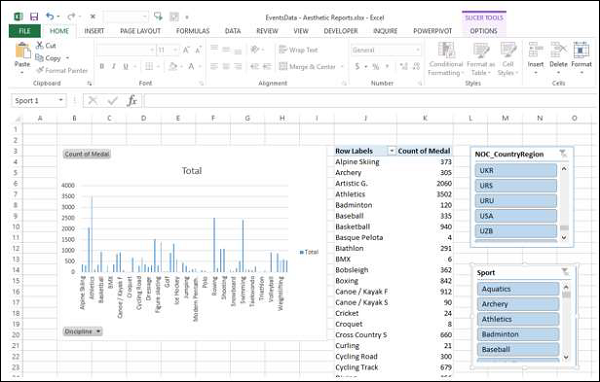600x382 pixels.
Task: Toggle the UKR slicer item
Action: click(516, 170)
